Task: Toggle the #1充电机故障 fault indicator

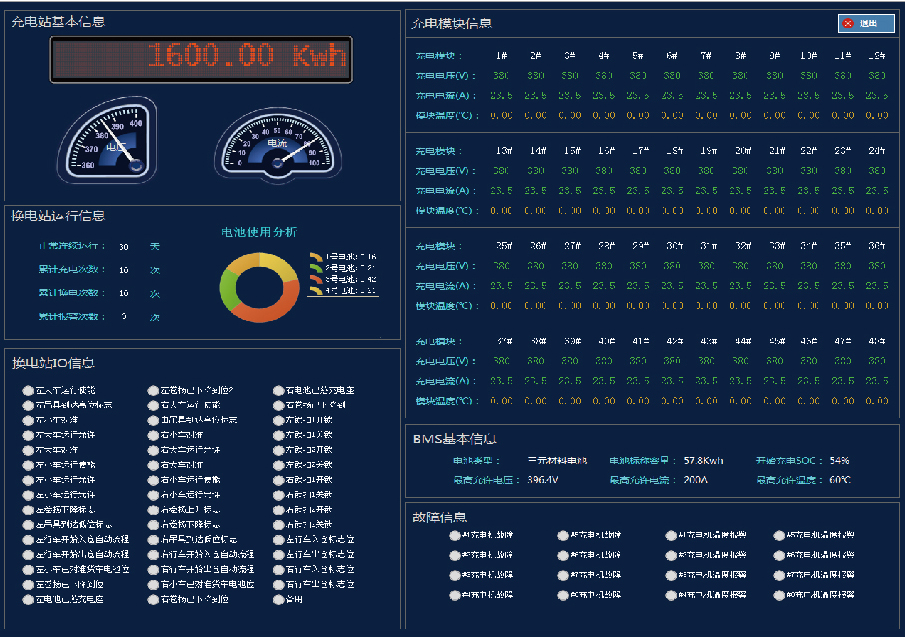Action: [455, 535]
